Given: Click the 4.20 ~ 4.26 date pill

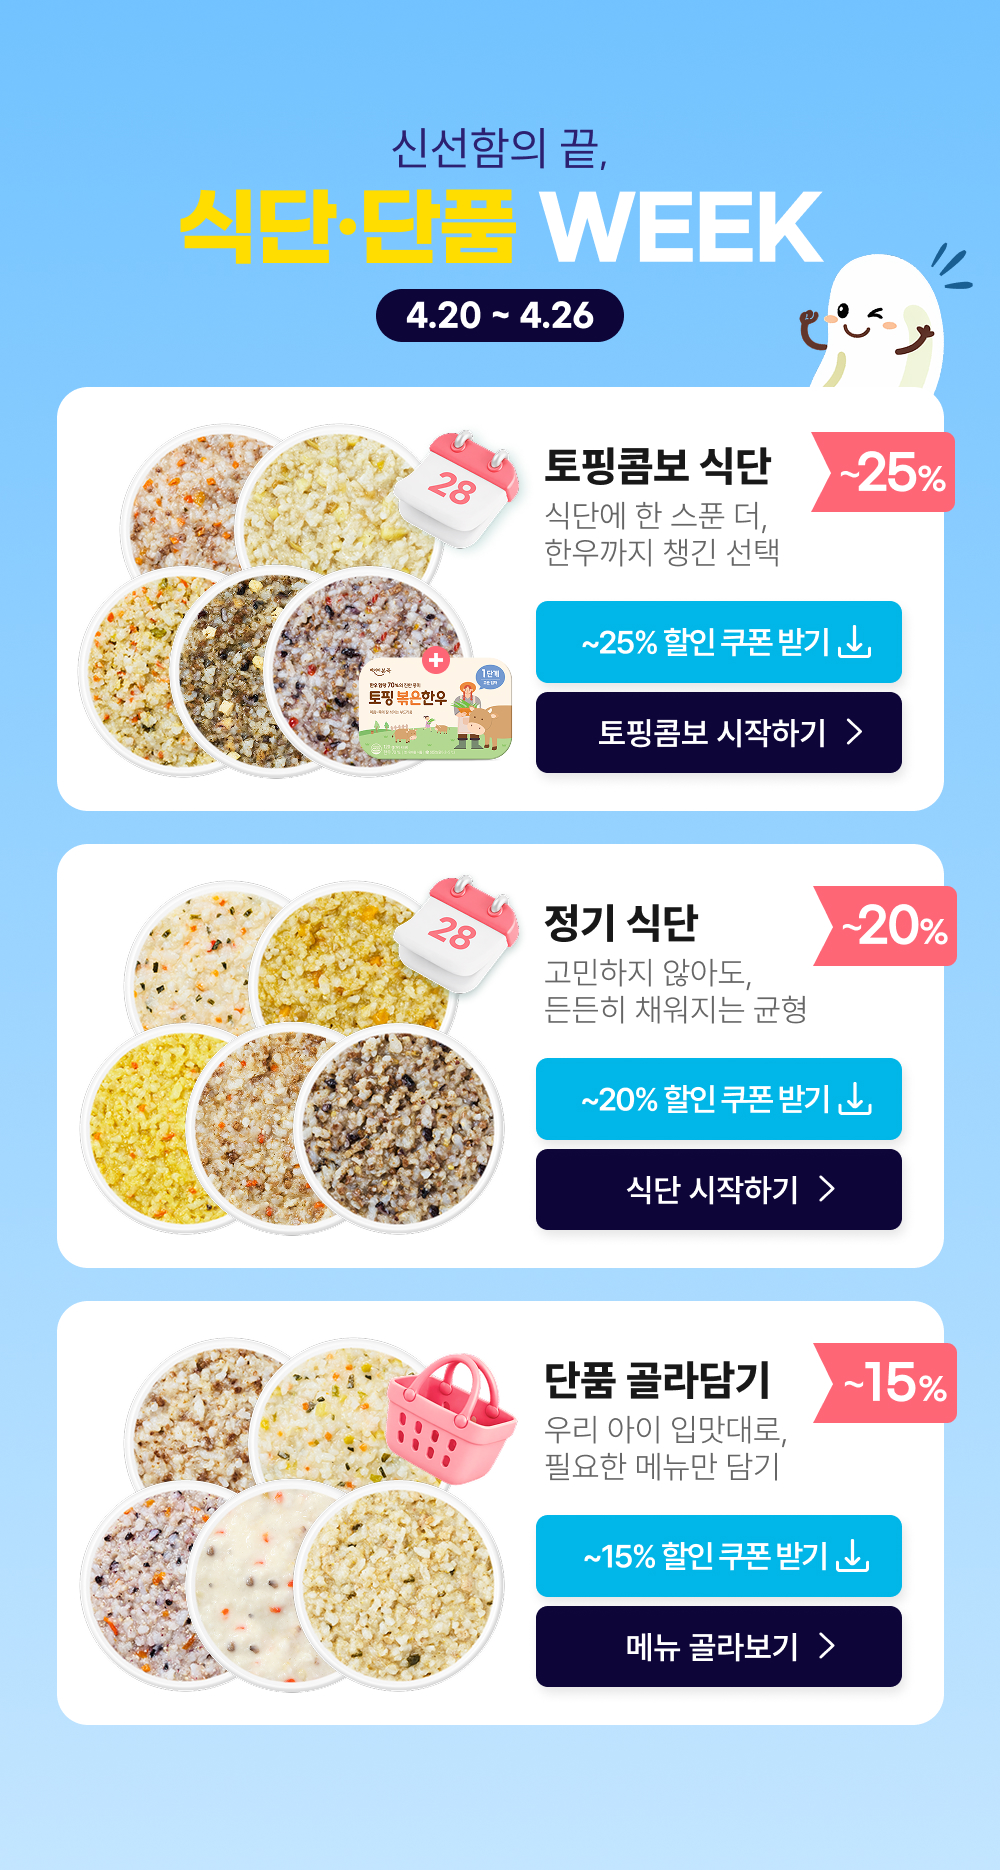Looking at the screenshot, I should (499, 316).
